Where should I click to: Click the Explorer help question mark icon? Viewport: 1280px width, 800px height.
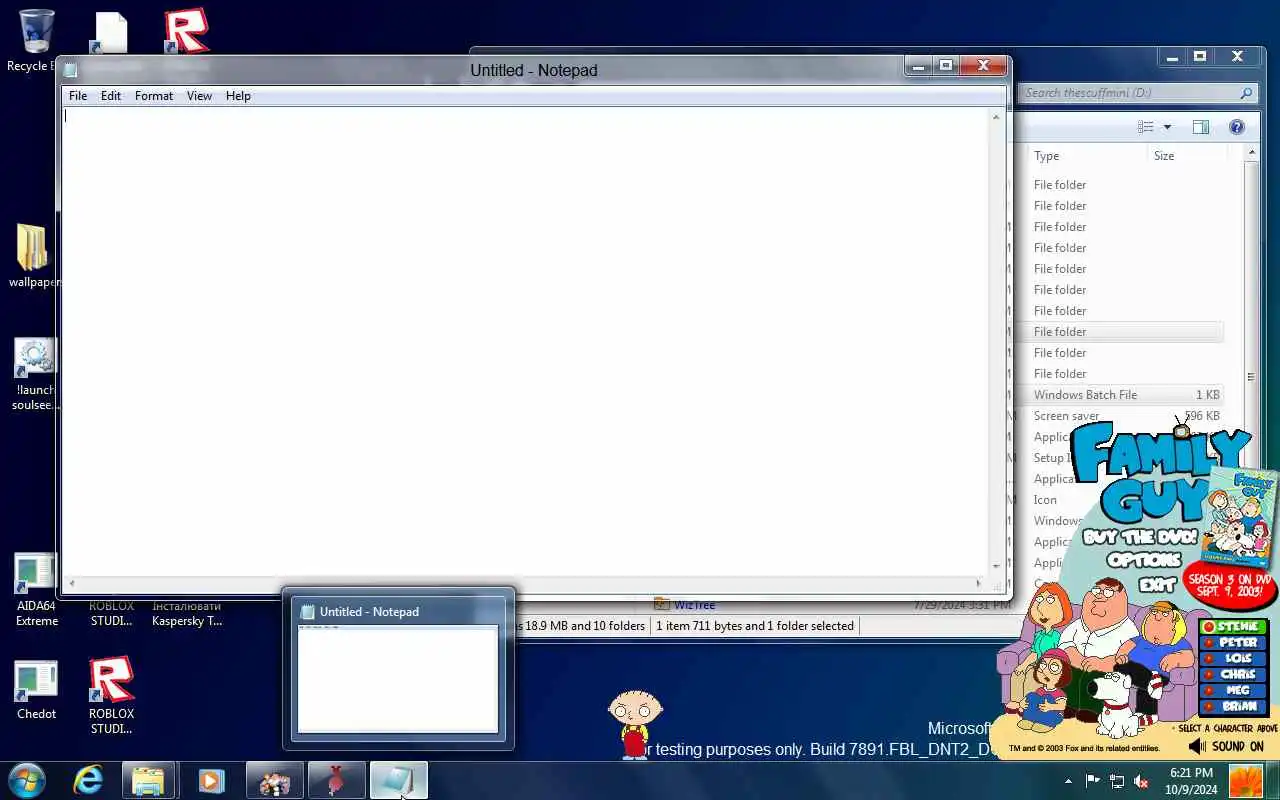1237,127
